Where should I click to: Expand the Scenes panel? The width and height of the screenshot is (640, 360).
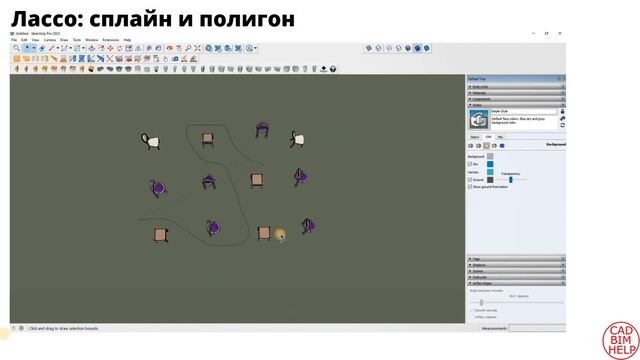point(516,271)
